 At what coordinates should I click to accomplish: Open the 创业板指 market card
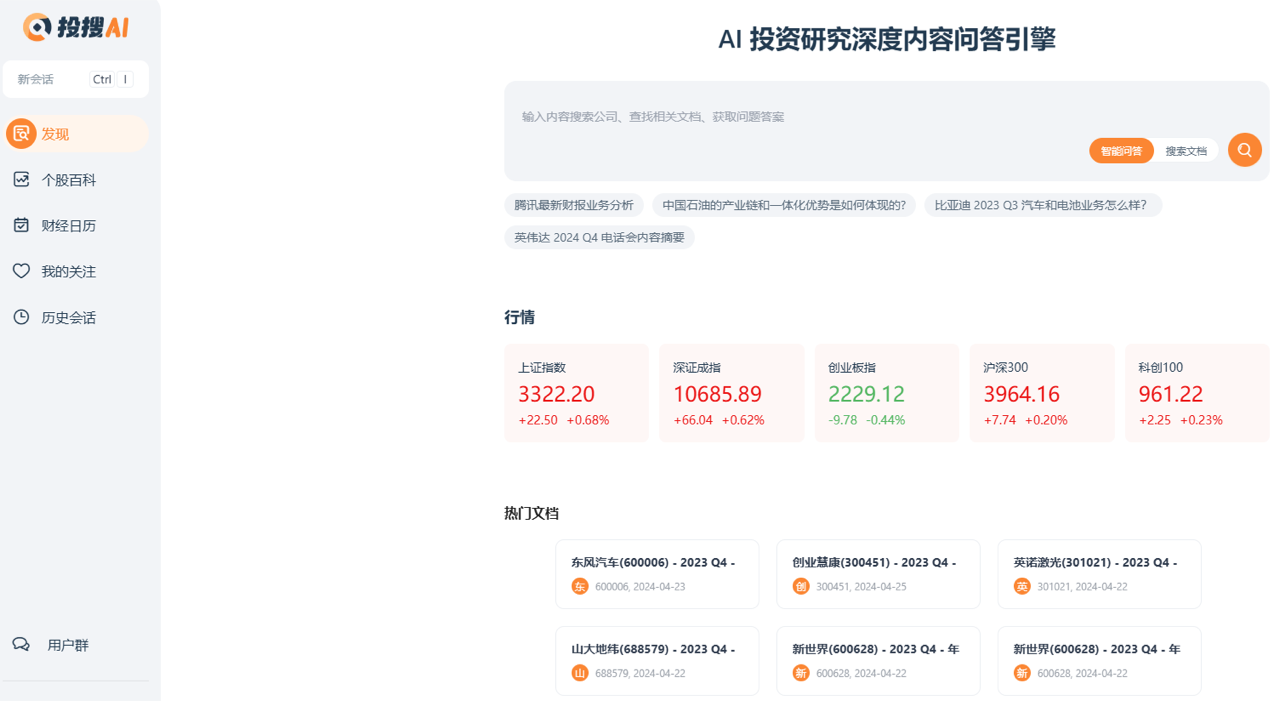click(886, 393)
